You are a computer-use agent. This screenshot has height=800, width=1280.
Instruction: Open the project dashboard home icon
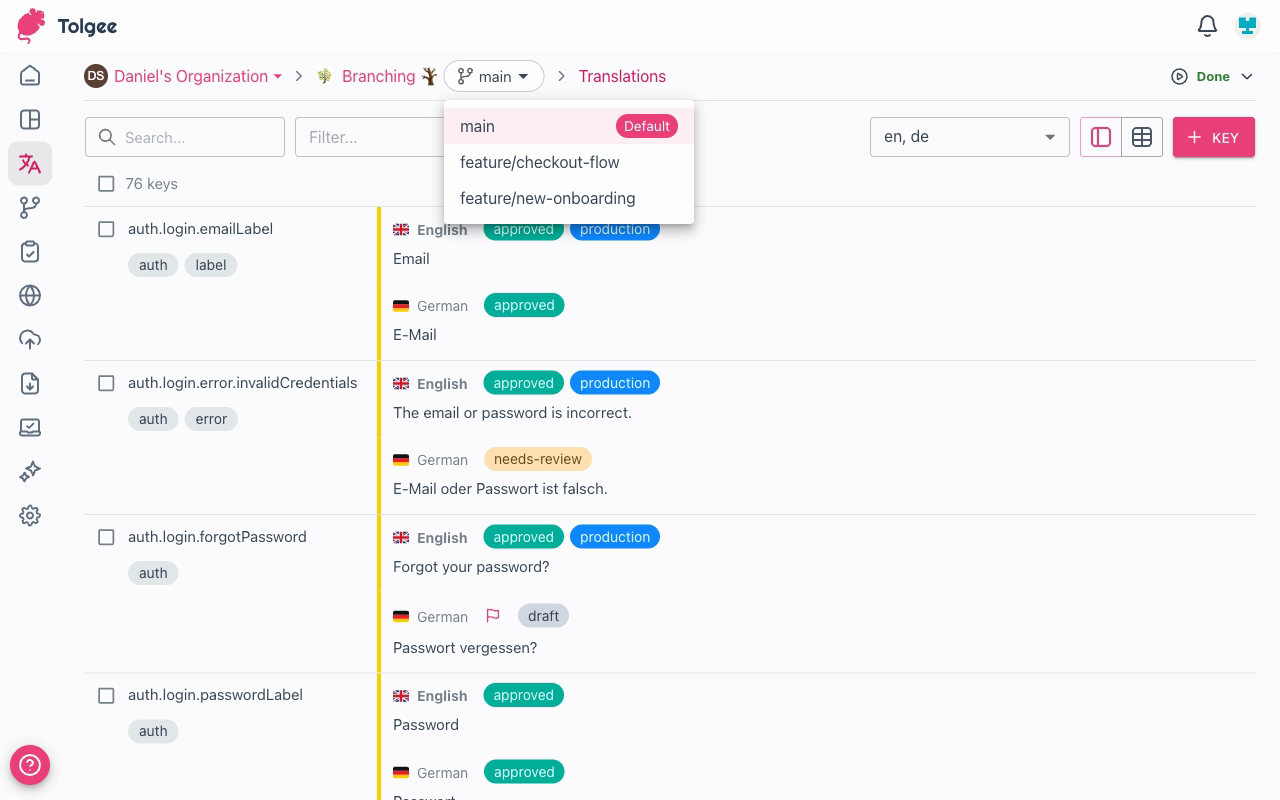[30, 75]
